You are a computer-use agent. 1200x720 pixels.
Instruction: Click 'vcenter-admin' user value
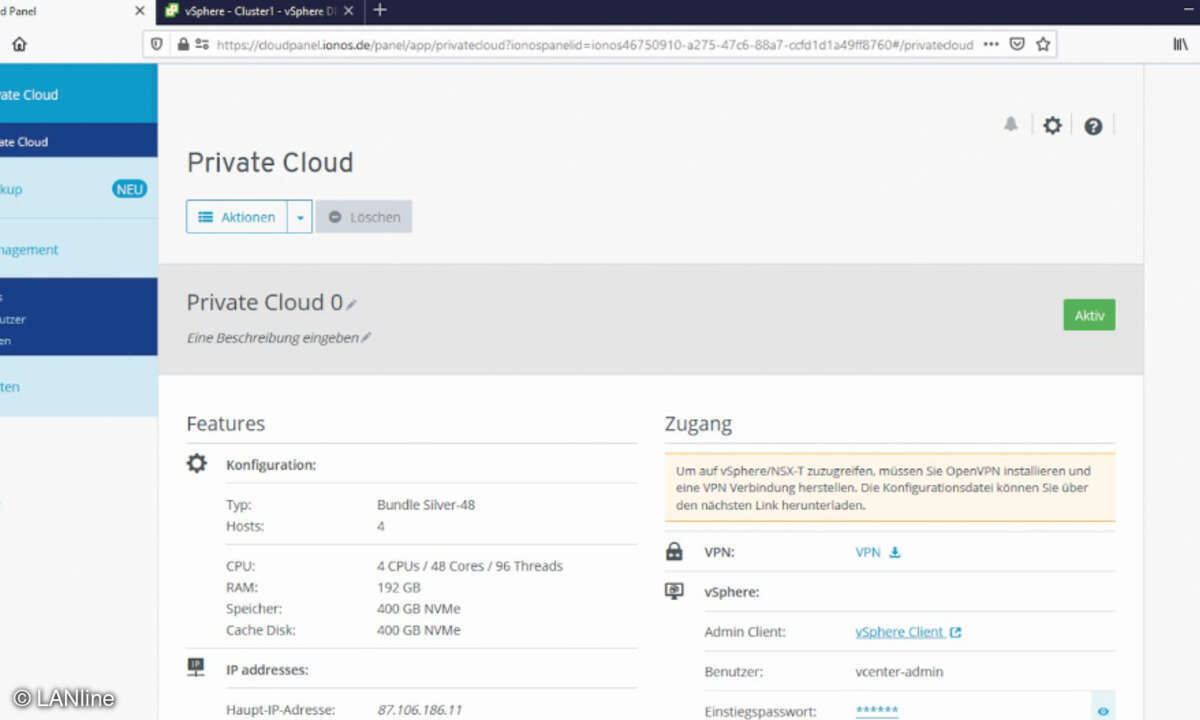899,672
